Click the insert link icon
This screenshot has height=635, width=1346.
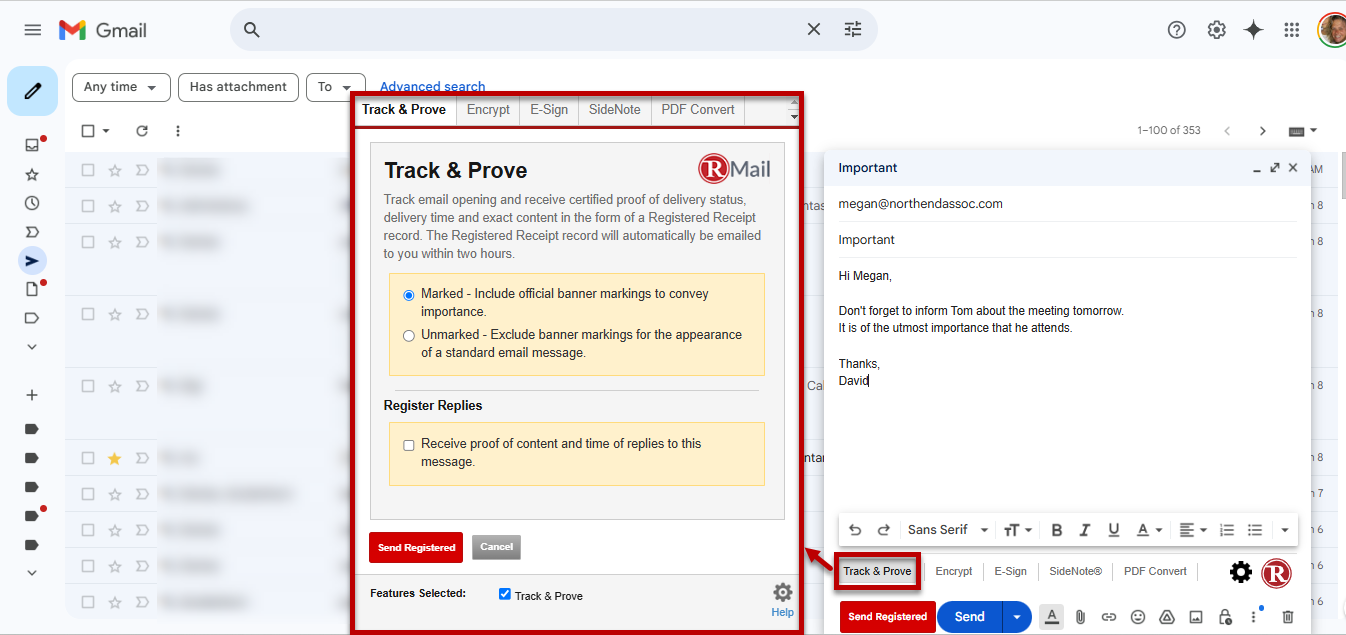click(1109, 617)
